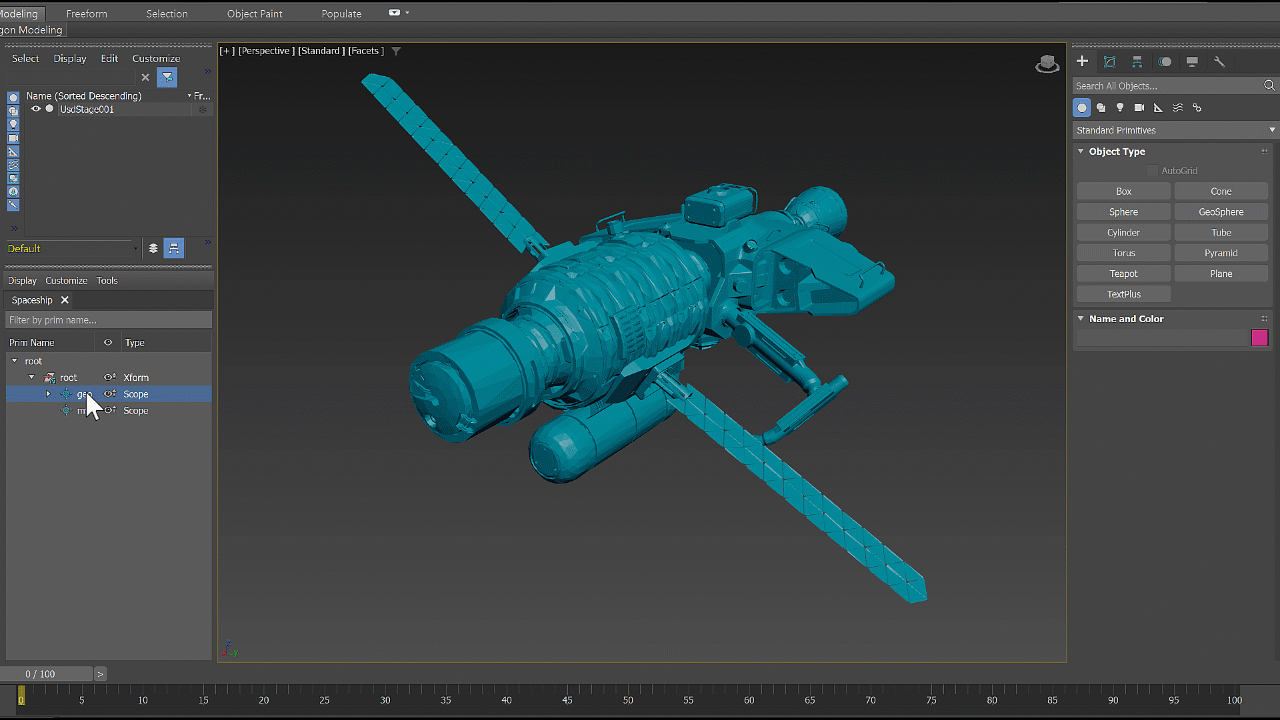The image size is (1280, 720).
Task: Open the Freeform ribbon tab
Action: (86, 14)
